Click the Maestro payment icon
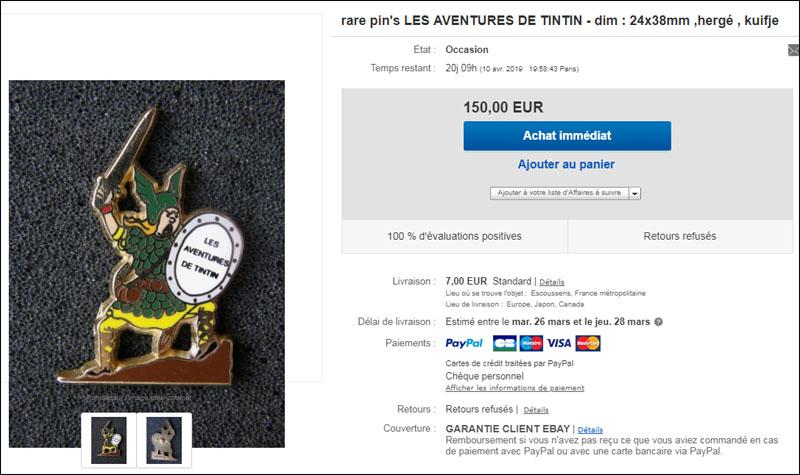Viewport: 800px width, 475px height. 531,343
